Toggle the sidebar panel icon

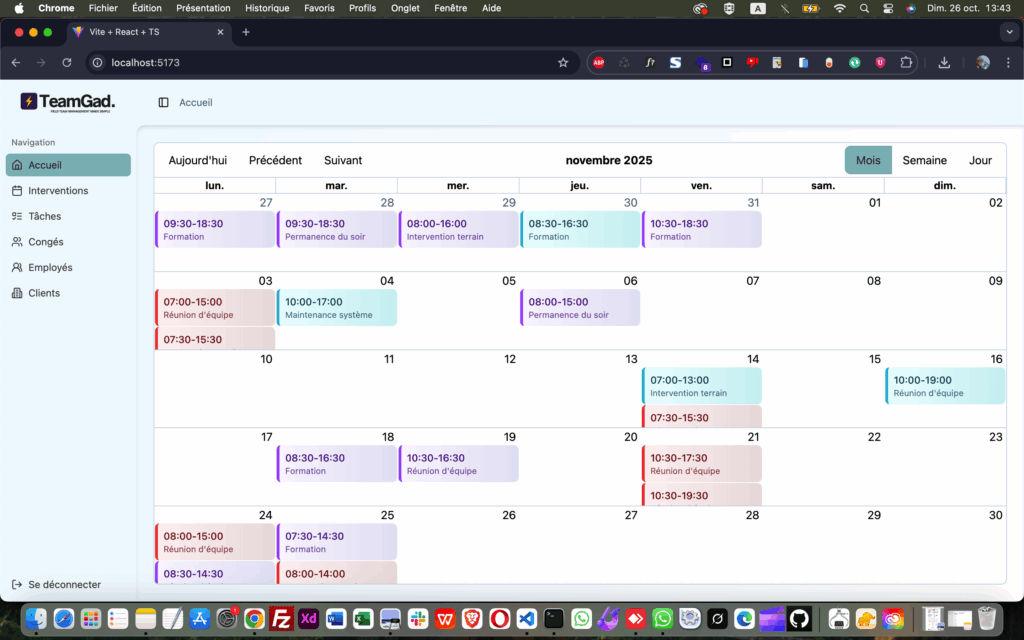point(164,102)
